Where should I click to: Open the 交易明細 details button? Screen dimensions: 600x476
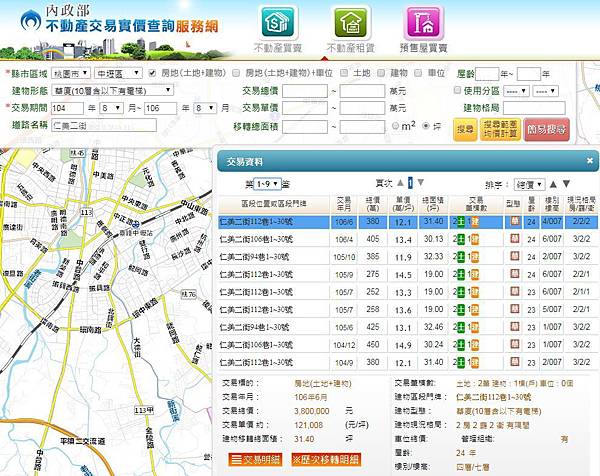click(x=255, y=460)
